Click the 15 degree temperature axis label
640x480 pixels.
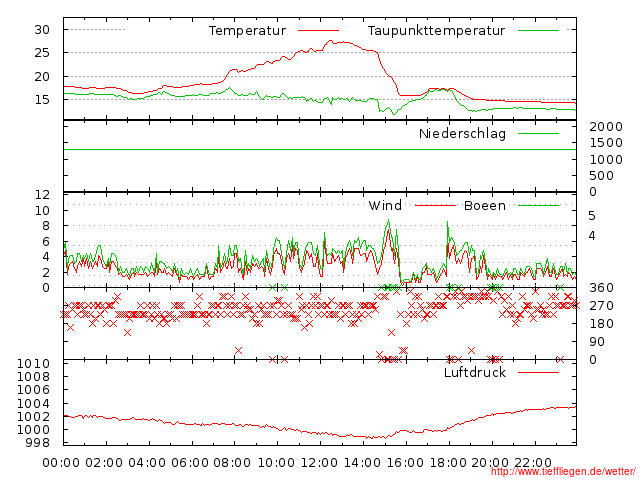42,99
